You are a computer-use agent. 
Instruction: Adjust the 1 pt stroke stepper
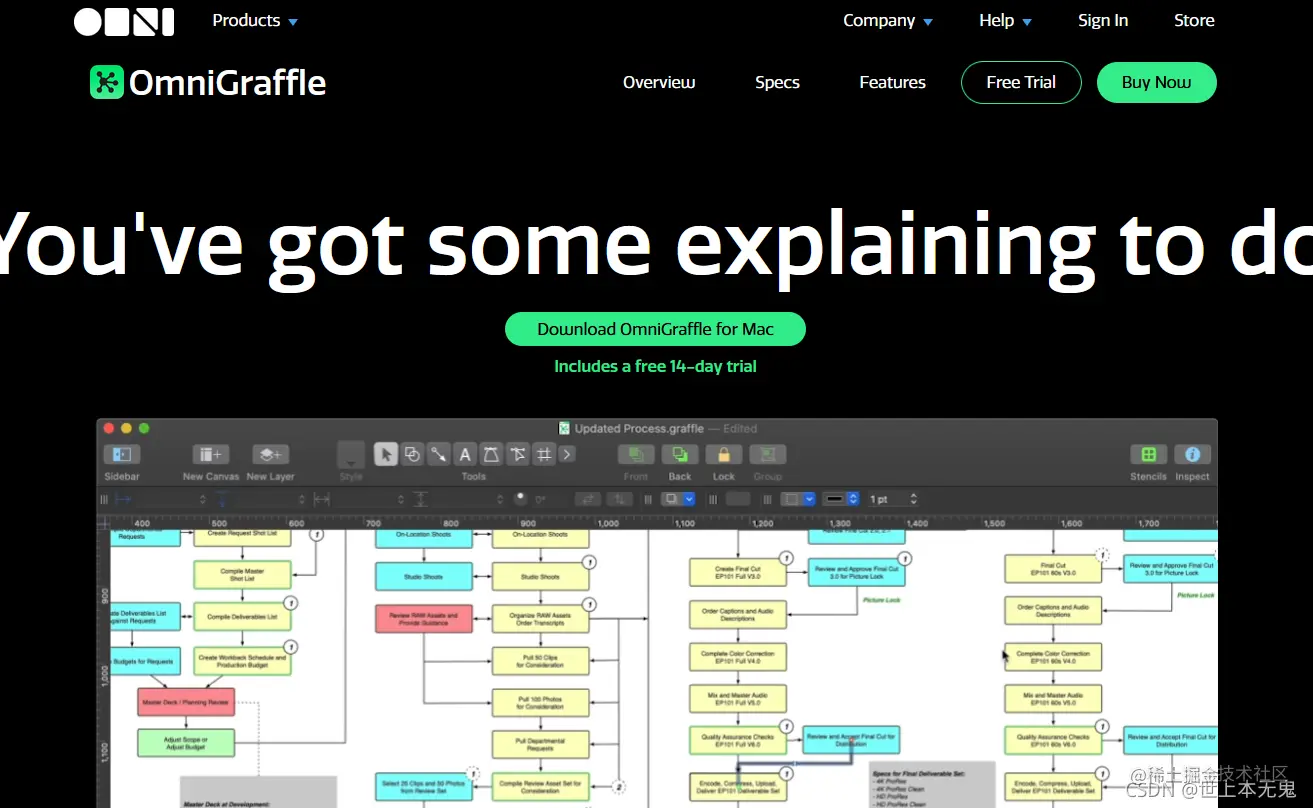[x=914, y=499]
